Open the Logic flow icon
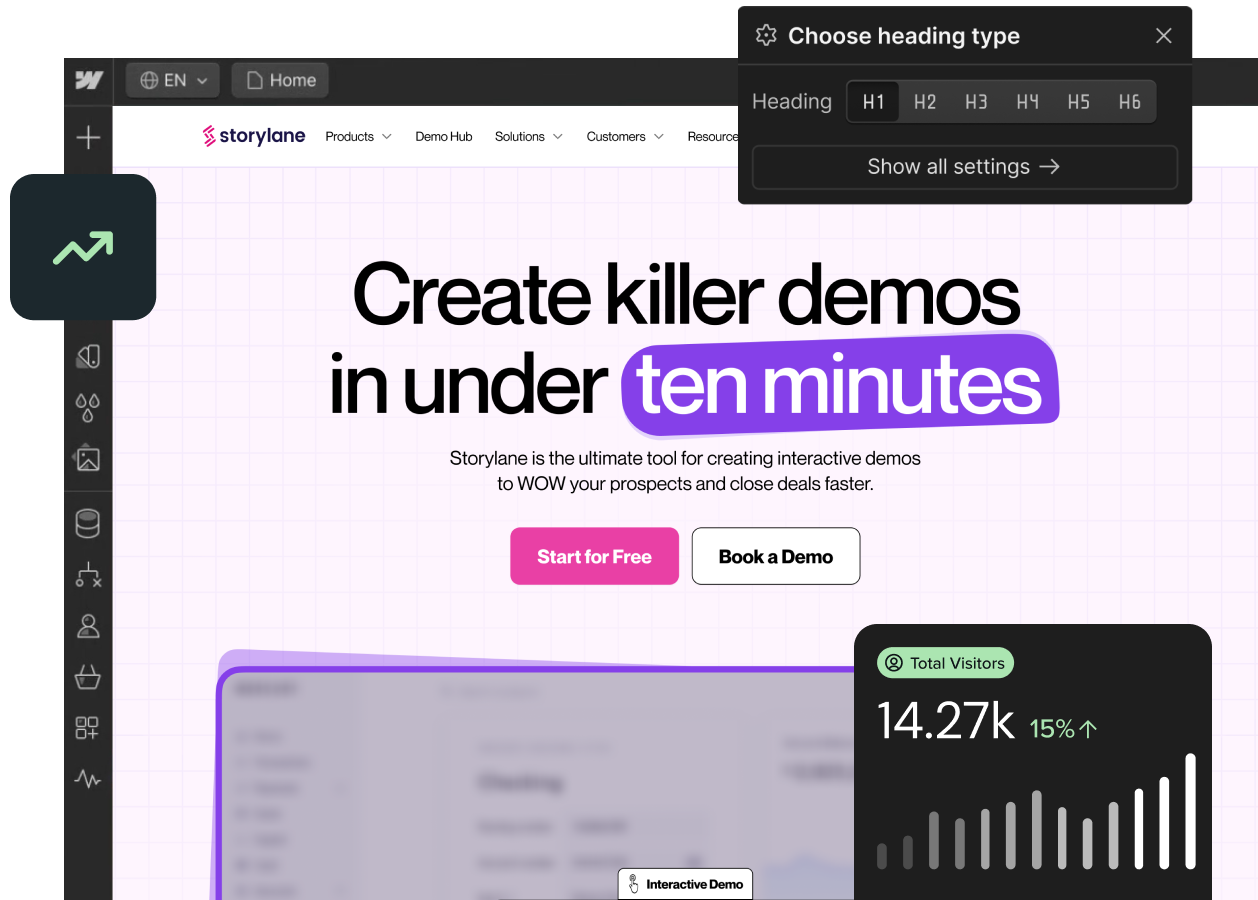The height and width of the screenshot is (900, 1258). coord(89,574)
